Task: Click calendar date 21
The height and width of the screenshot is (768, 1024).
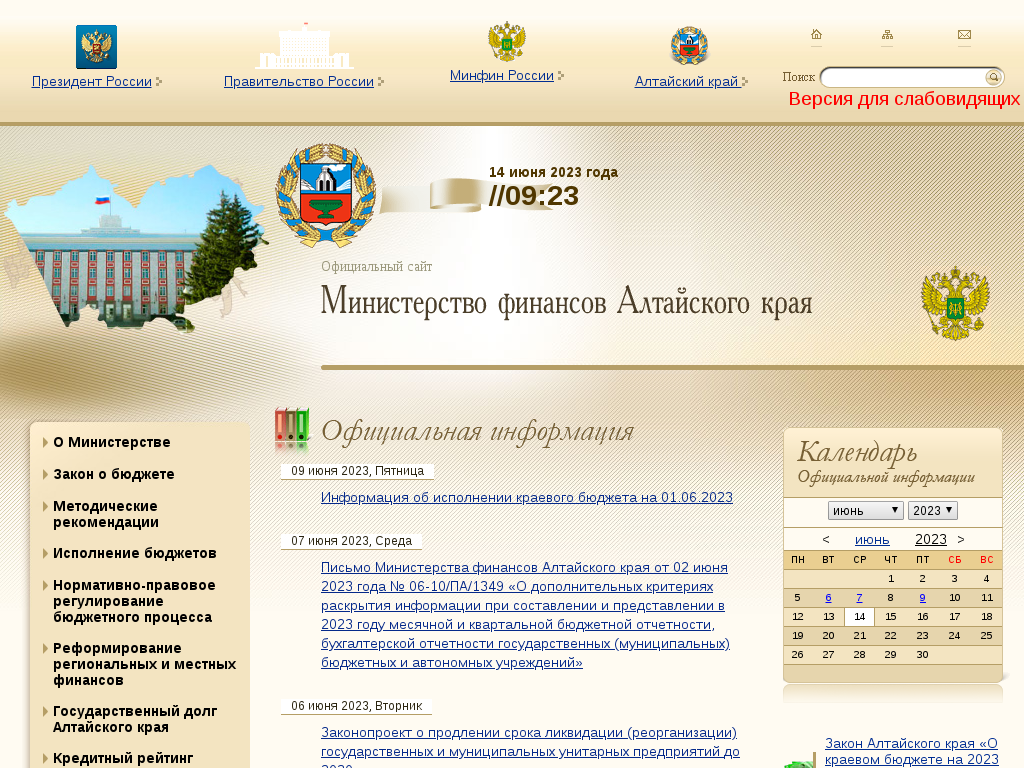Action: (859, 635)
